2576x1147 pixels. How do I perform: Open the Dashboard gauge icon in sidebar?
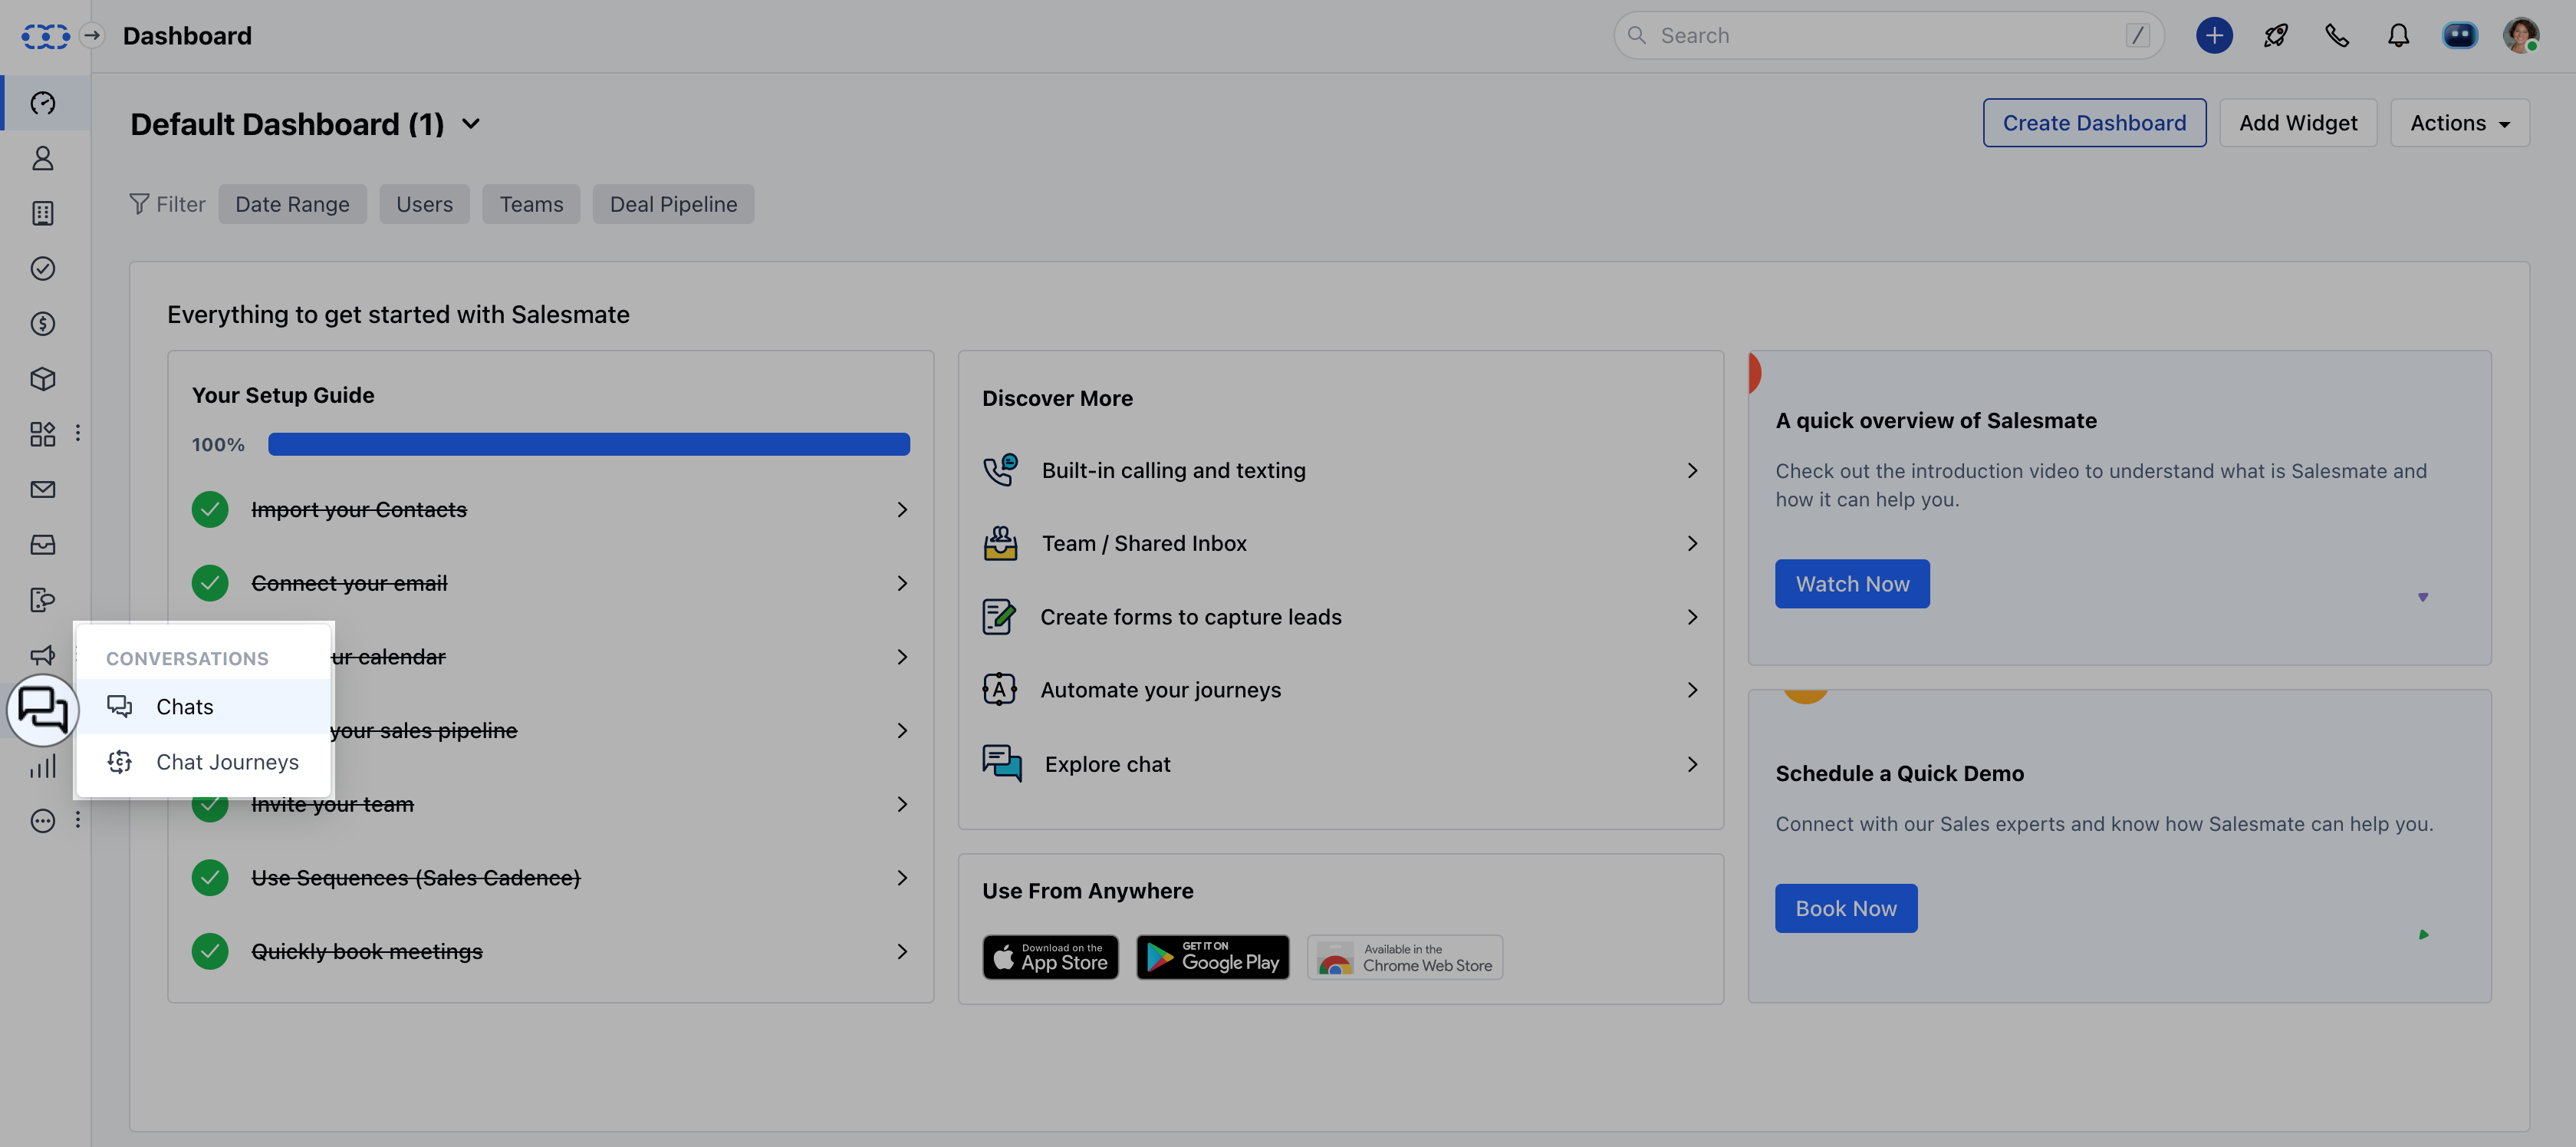(43, 103)
